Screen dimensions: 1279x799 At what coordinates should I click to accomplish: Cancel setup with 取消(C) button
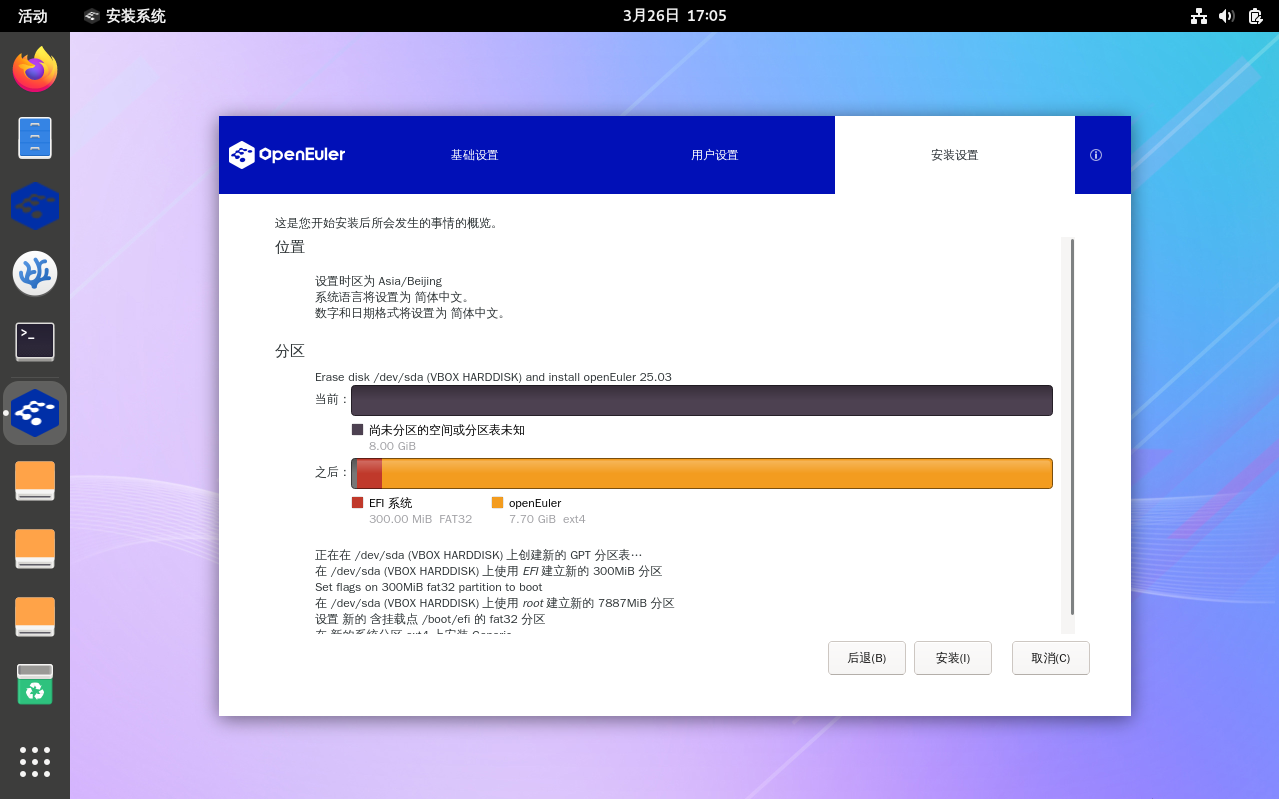click(1050, 658)
